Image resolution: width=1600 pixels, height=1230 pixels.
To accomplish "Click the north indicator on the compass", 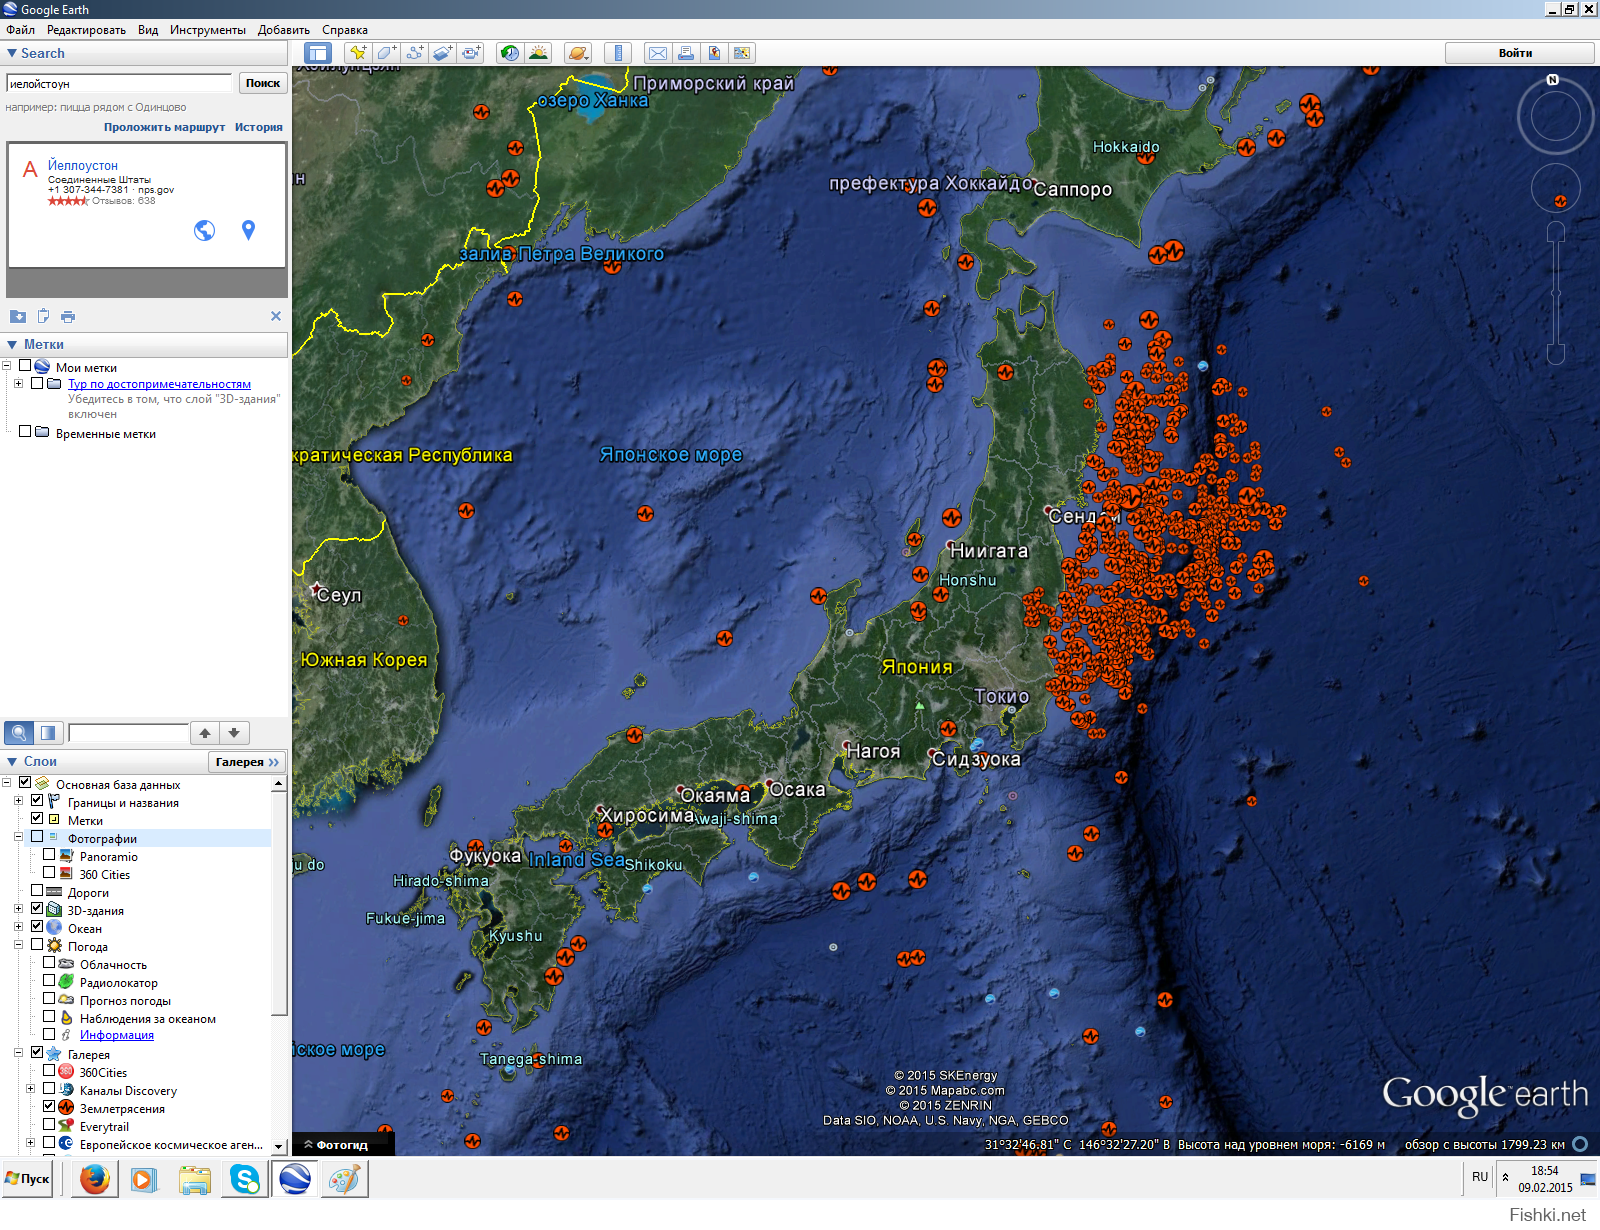I will coord(1552,80).
